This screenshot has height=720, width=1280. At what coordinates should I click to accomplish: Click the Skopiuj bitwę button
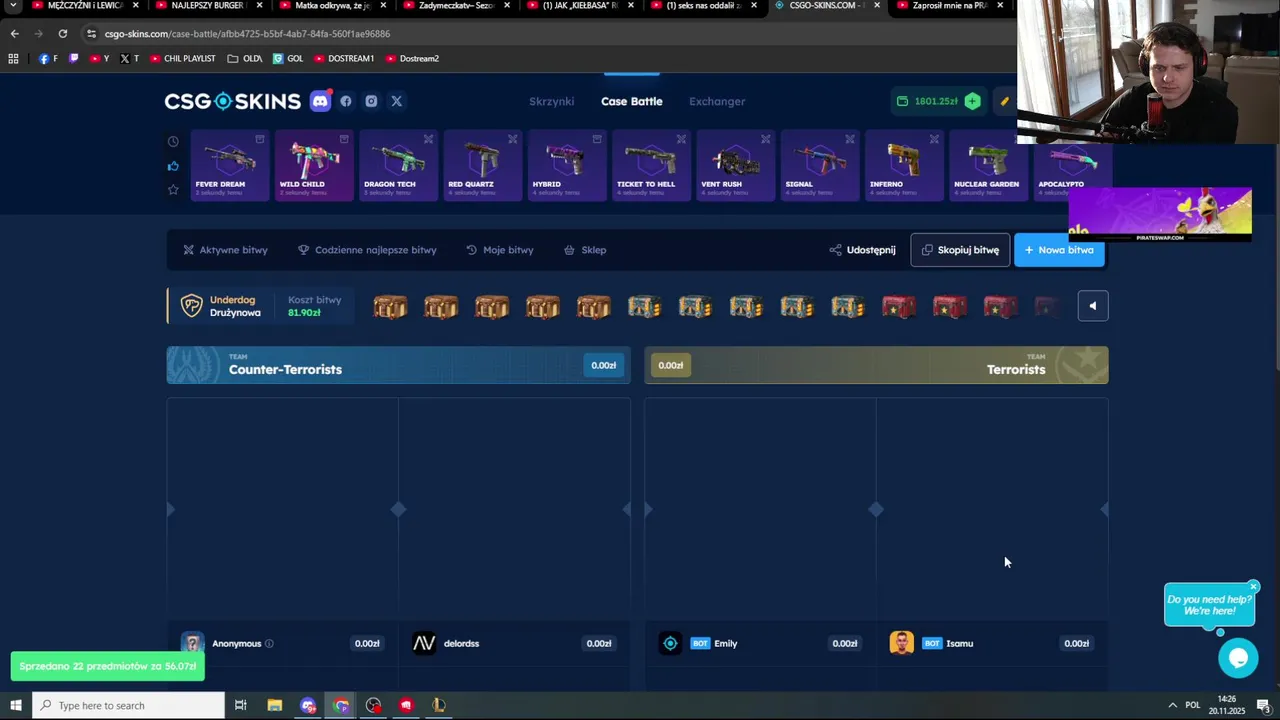point(960,250)
